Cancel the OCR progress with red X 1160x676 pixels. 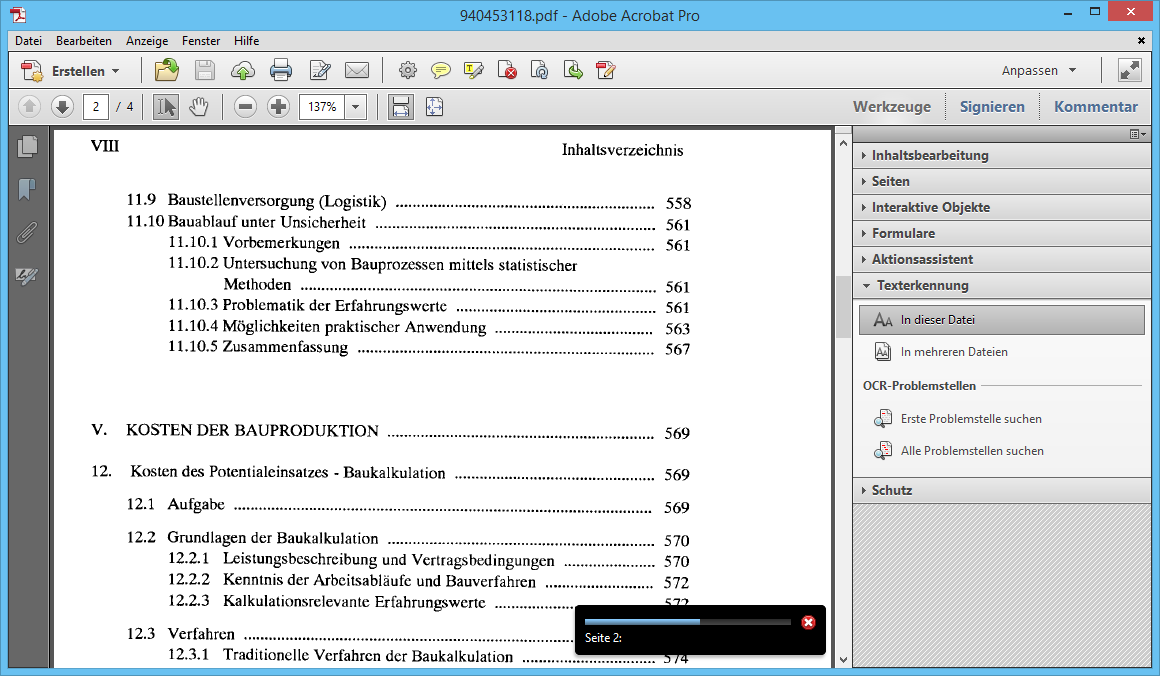coord(808,622)
